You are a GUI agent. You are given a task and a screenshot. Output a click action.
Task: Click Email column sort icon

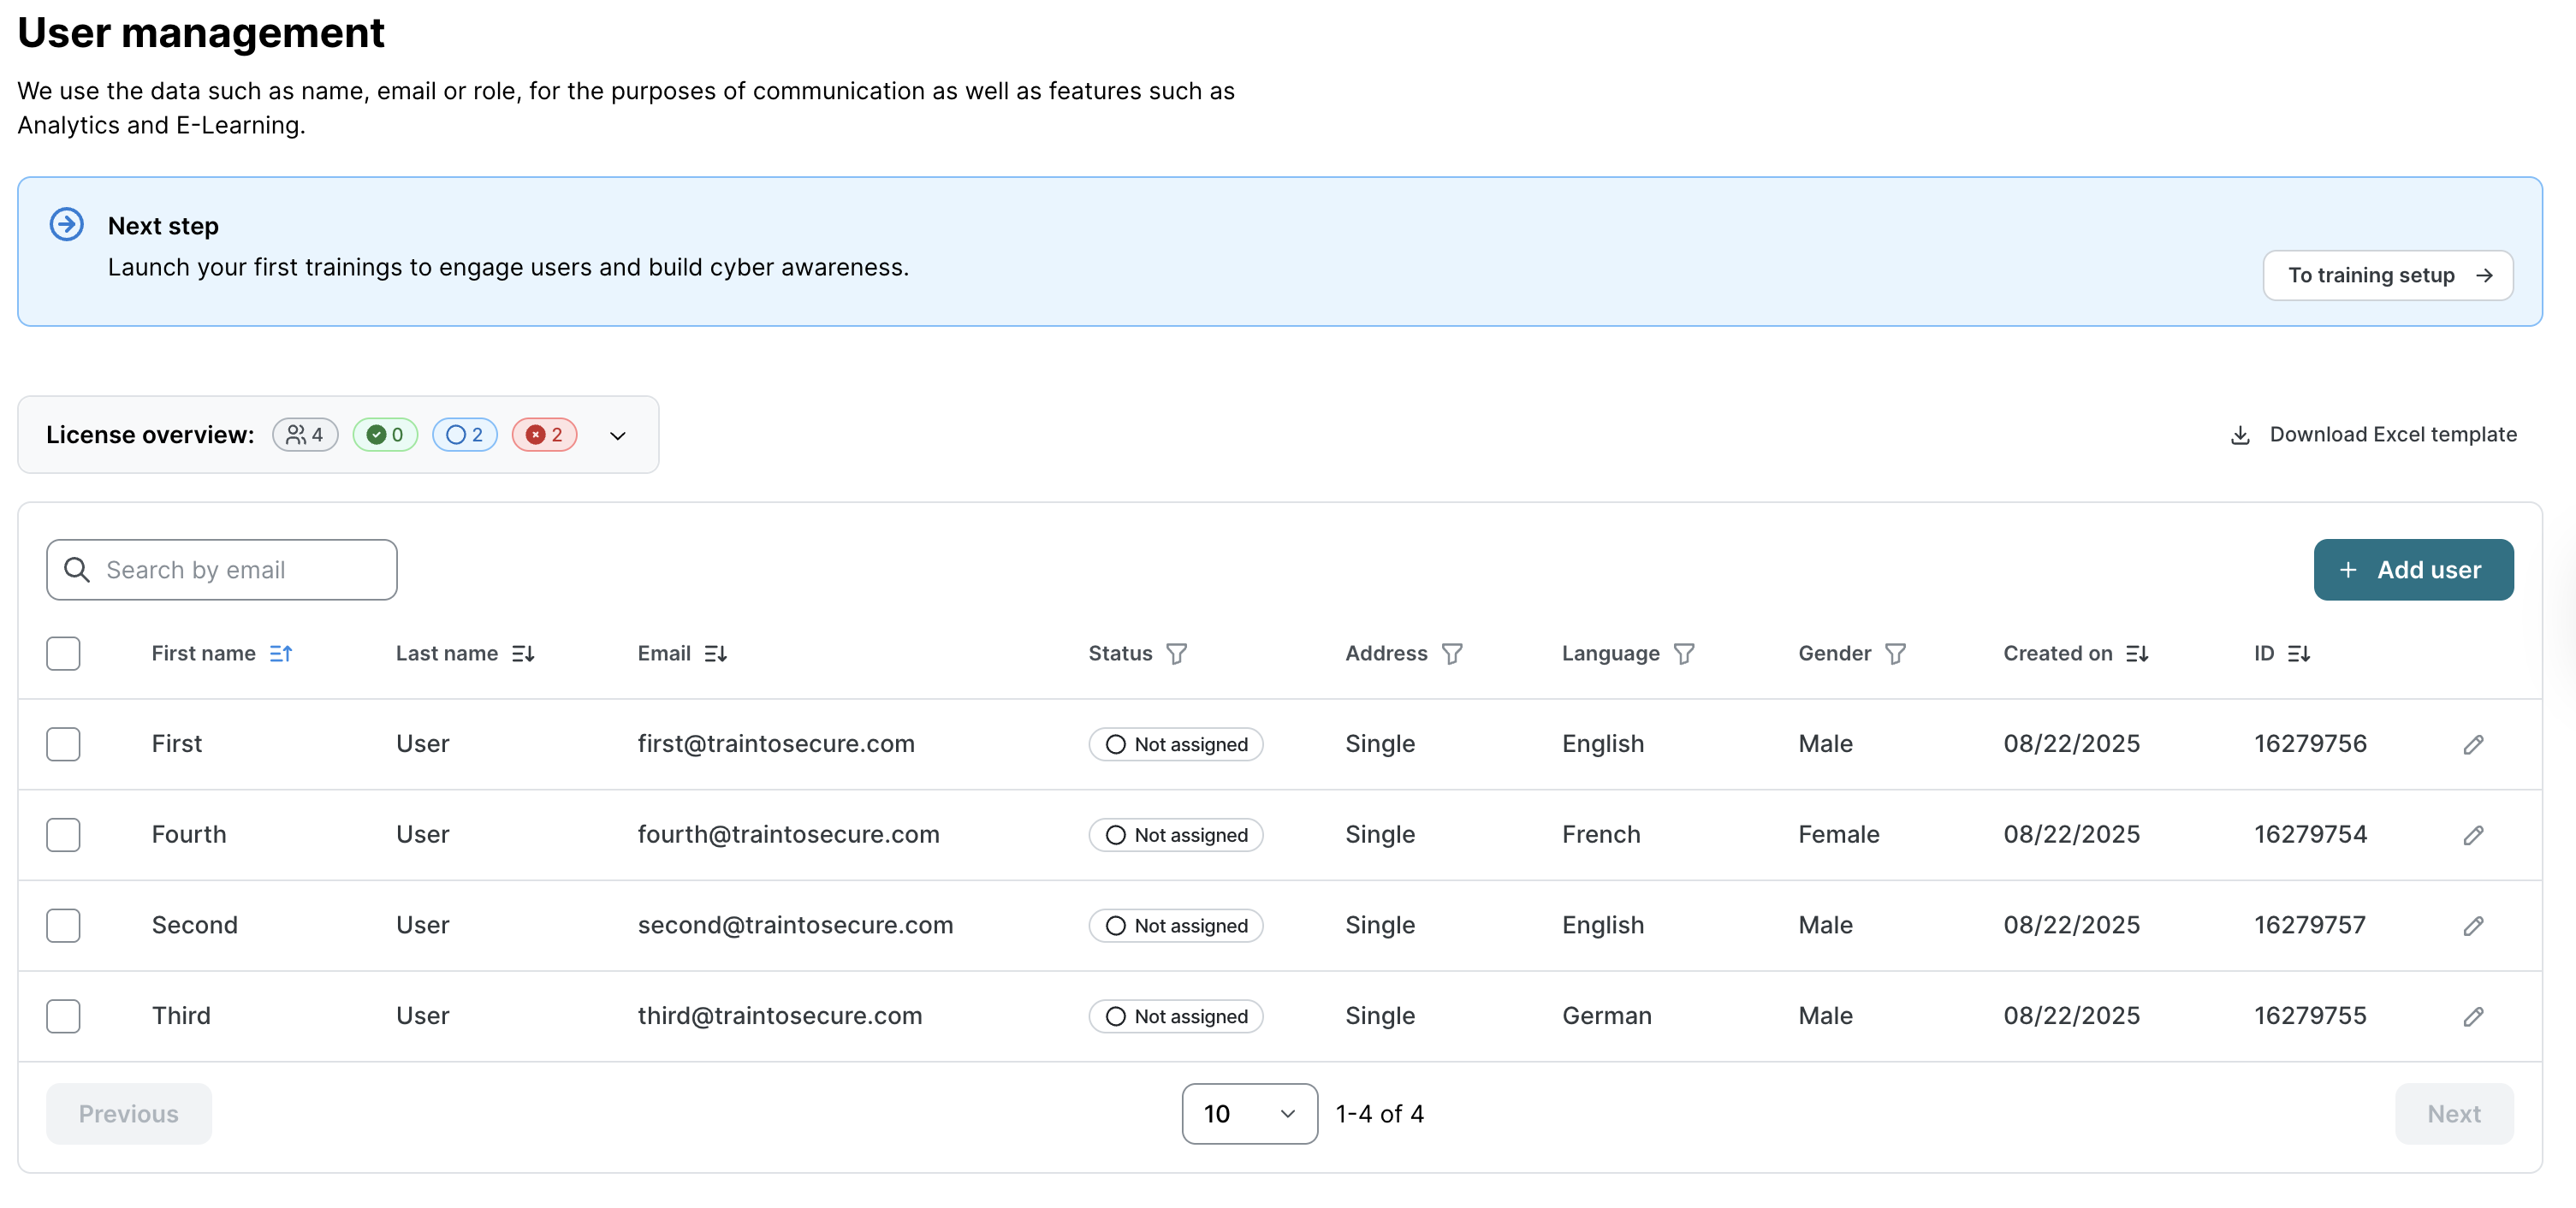tap(715, 653)
